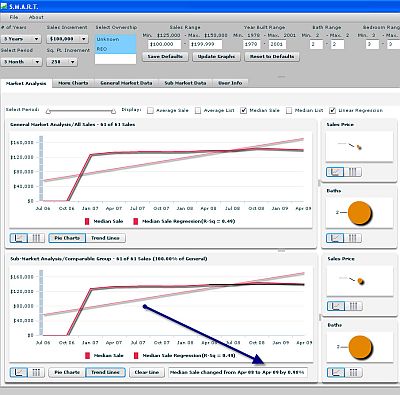400x395 pixels.
Task: Click the orange Baths pie in lower panel
Action: 360,347
